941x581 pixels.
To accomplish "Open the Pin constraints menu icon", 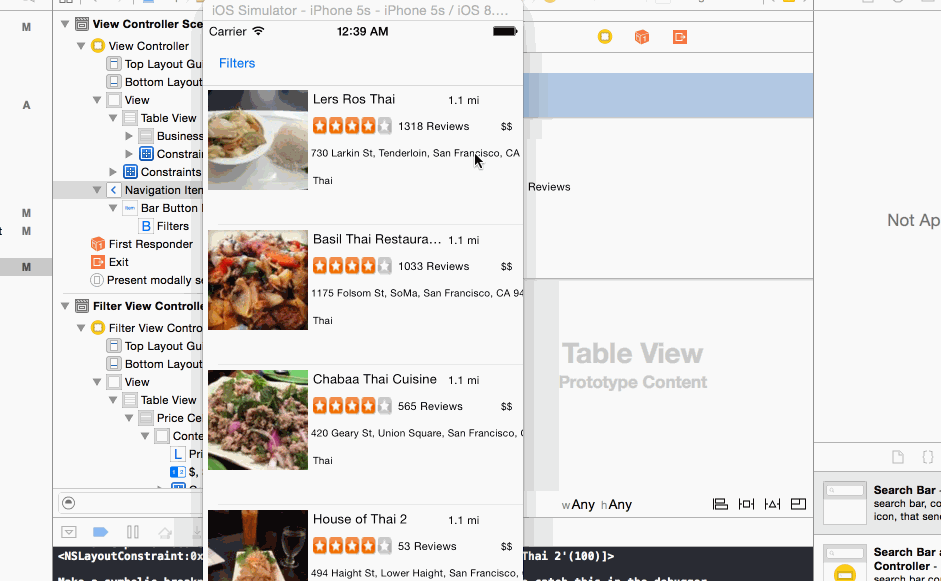I will (746, 504).
